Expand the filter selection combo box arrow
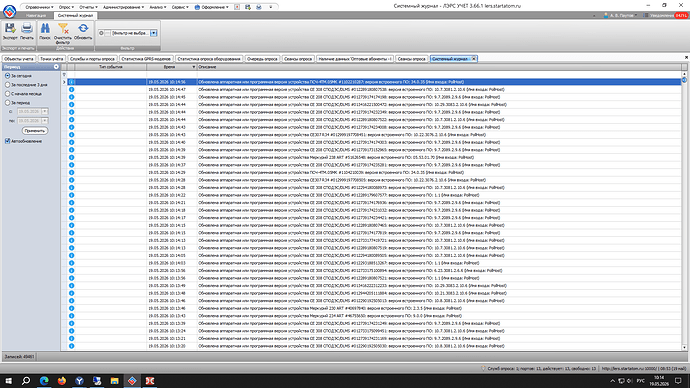Viewport: 690px width, 388px height. click(x=154, y=33)
